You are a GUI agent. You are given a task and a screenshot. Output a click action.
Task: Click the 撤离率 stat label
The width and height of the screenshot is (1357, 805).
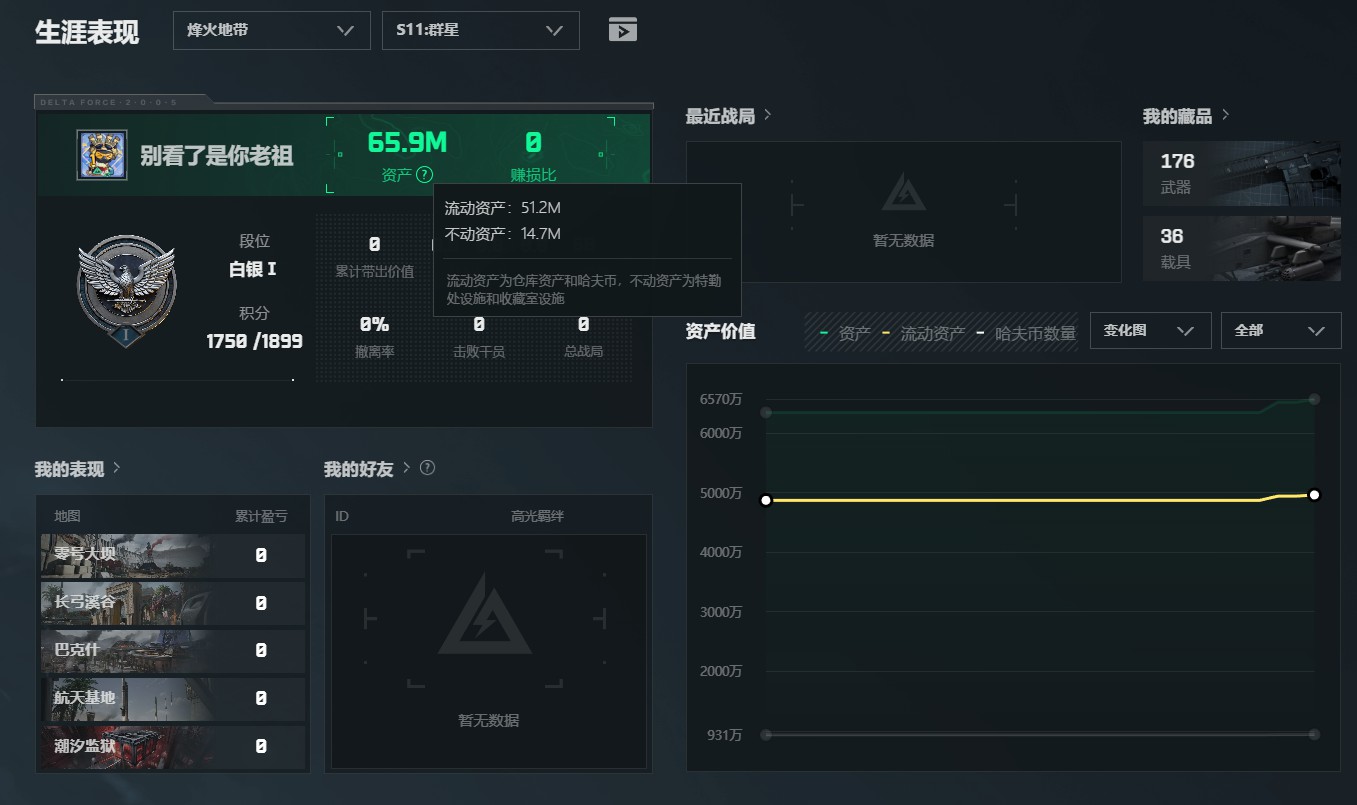point(374,351)
